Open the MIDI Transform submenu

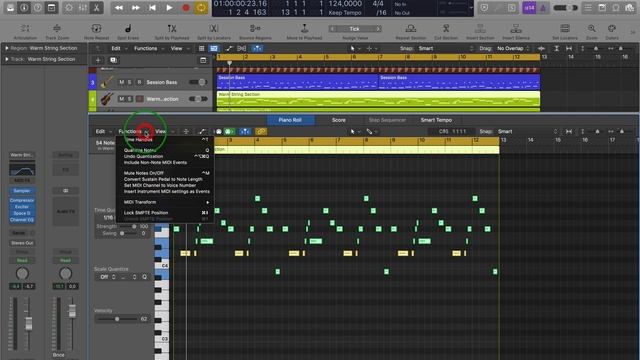pyautogui.click(x=164, y=202)
